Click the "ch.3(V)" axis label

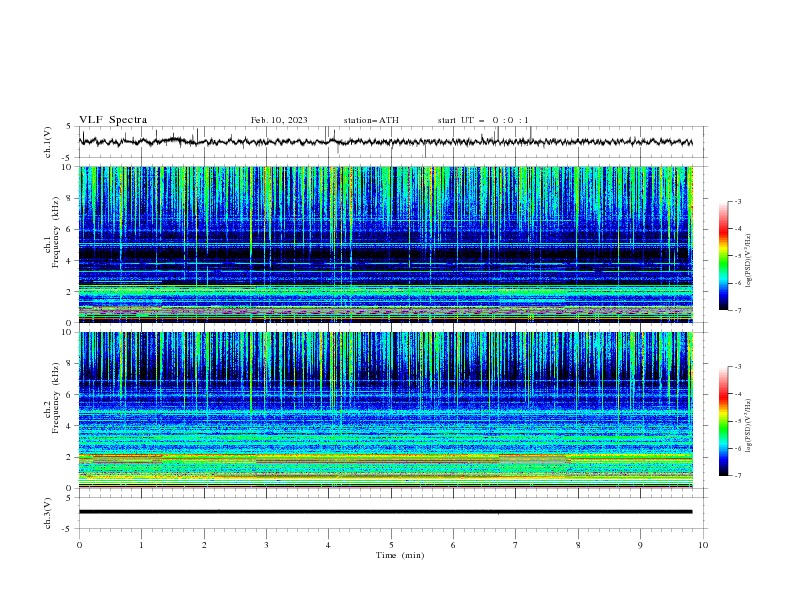tap(48, 513)
